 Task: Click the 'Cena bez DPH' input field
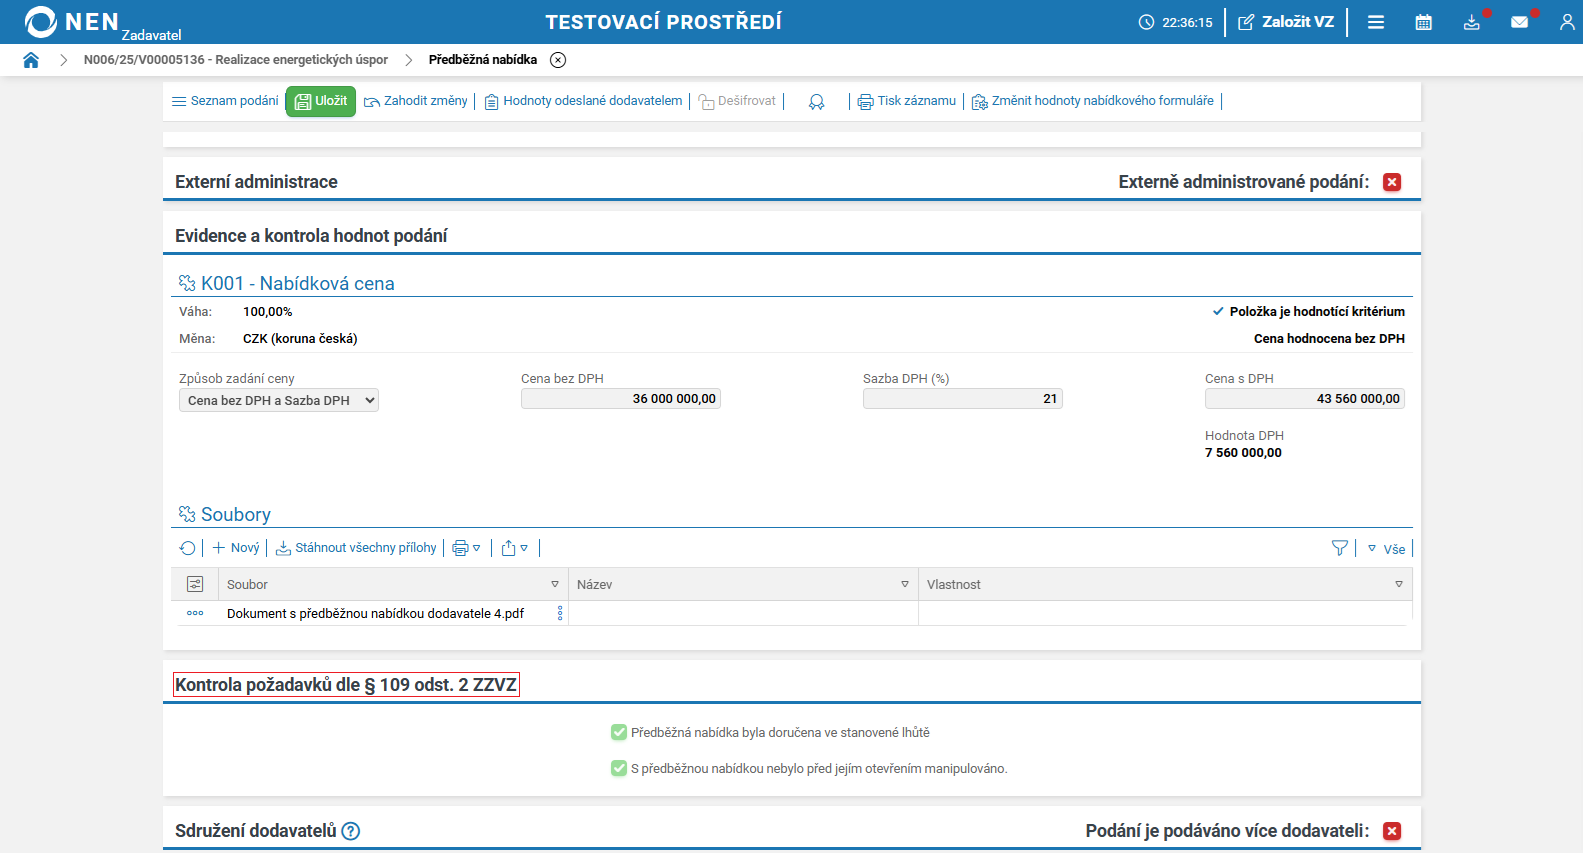[x=620, y=399]
